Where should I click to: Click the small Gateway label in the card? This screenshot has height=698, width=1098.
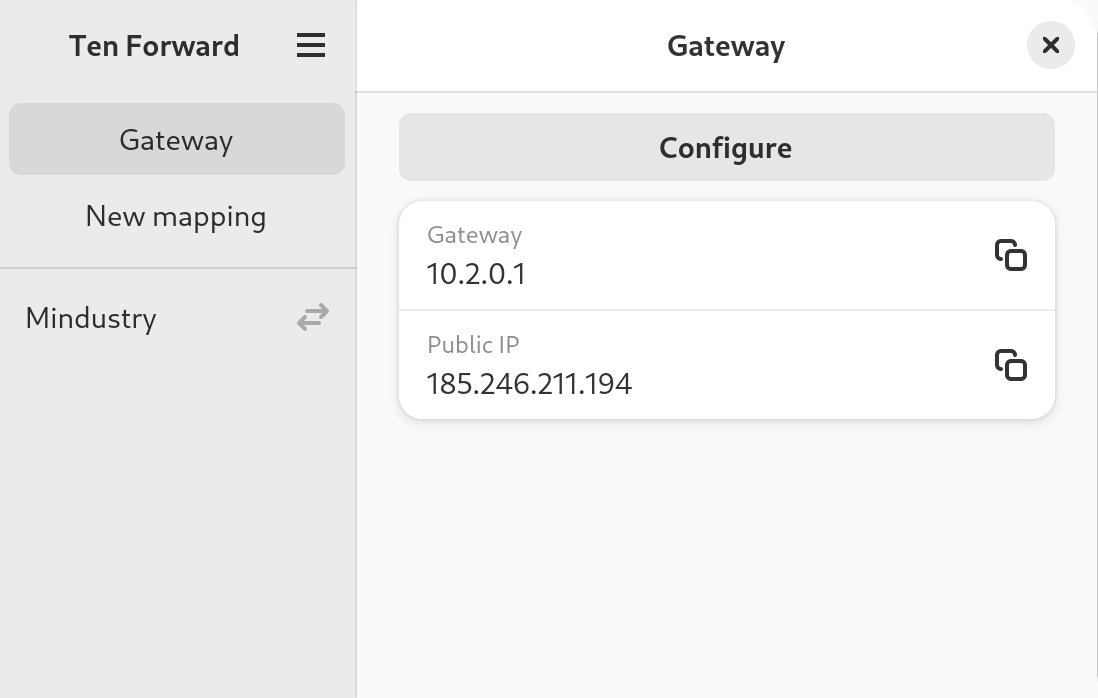475,235
